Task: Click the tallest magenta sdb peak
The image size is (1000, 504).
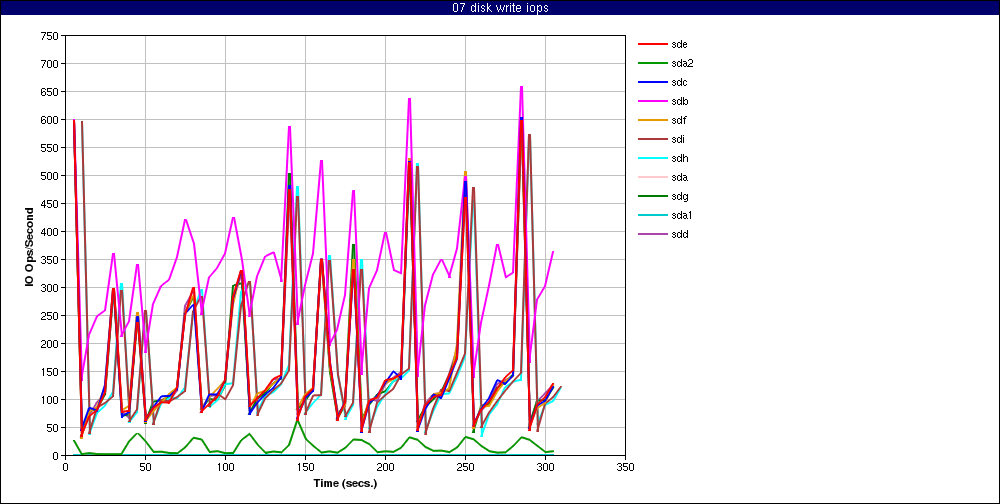Action: [x=521, y=87]
